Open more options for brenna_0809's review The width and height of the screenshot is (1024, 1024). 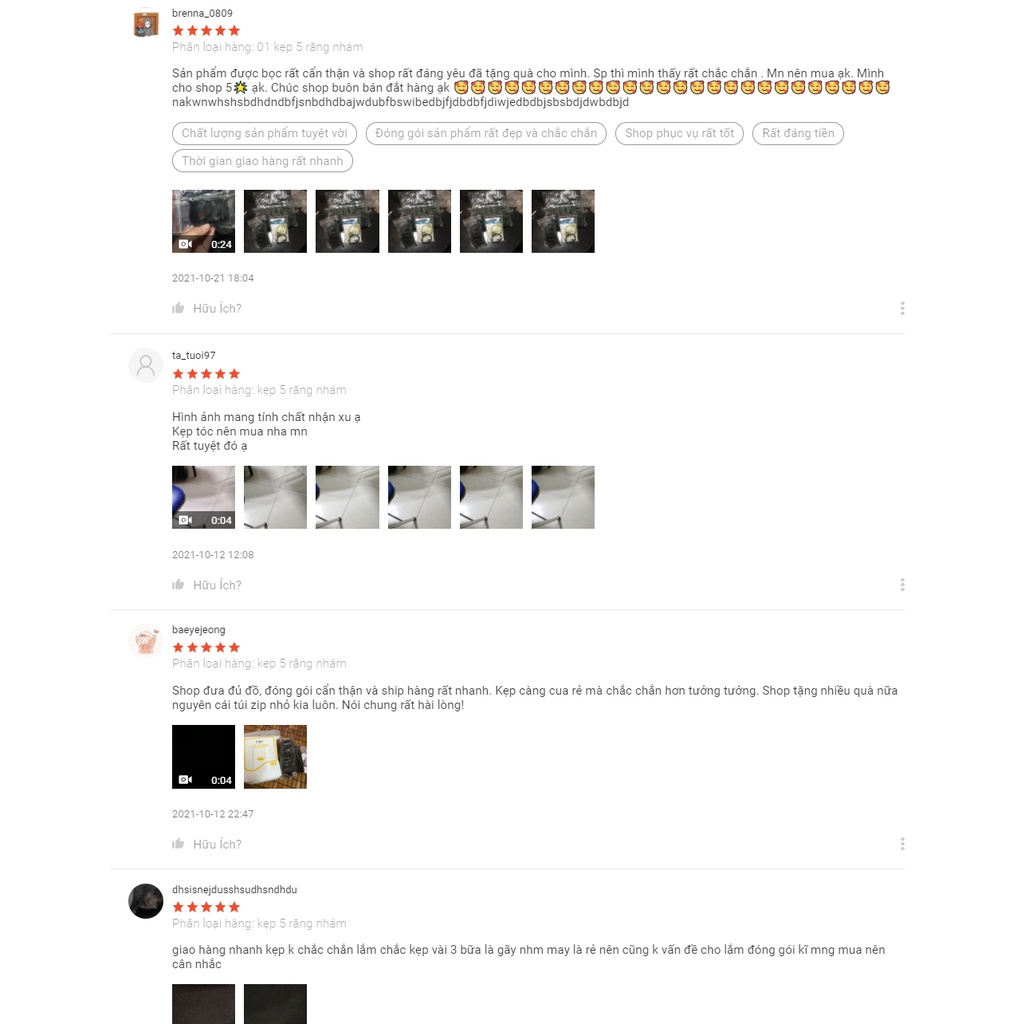pos(902,308)
